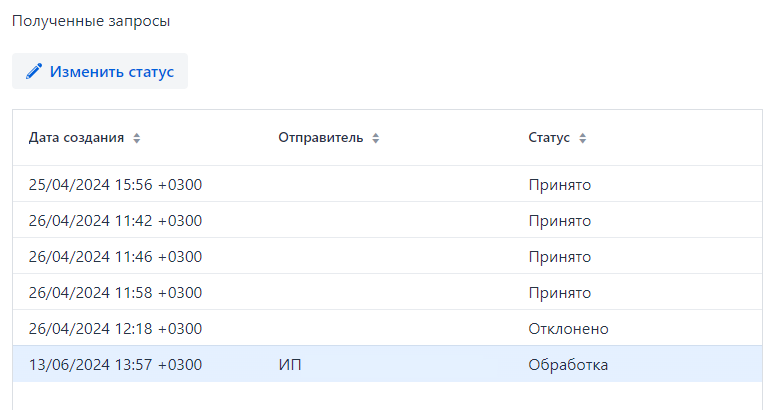Click the Изменить статус button
This screenshot has width=771, height=410.
pyautogui.click(x=100, y=72)
